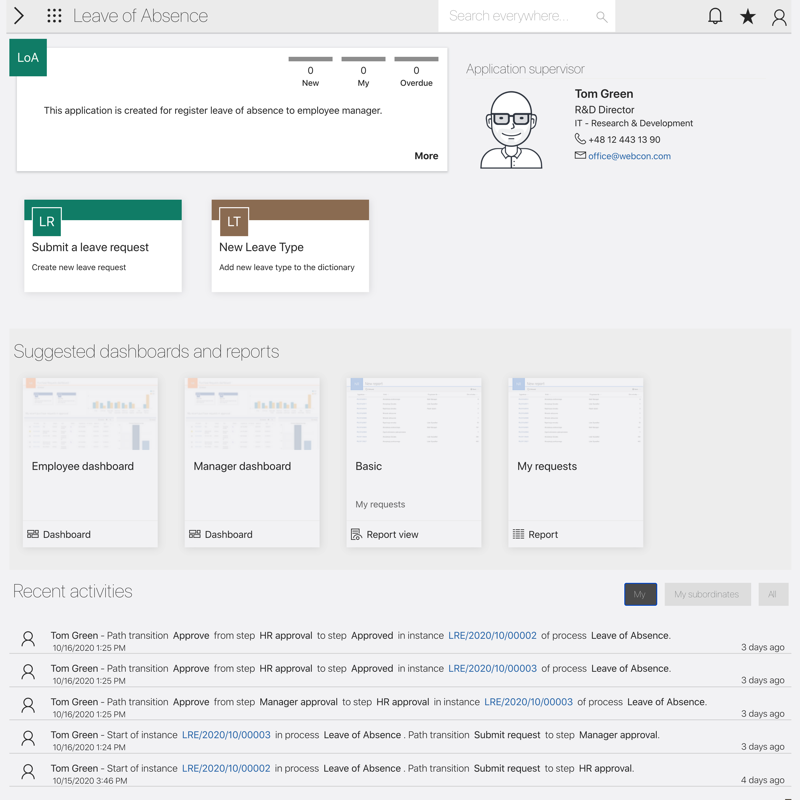
Task: Click the search magnifier icon
Action: tap(601, 17)
